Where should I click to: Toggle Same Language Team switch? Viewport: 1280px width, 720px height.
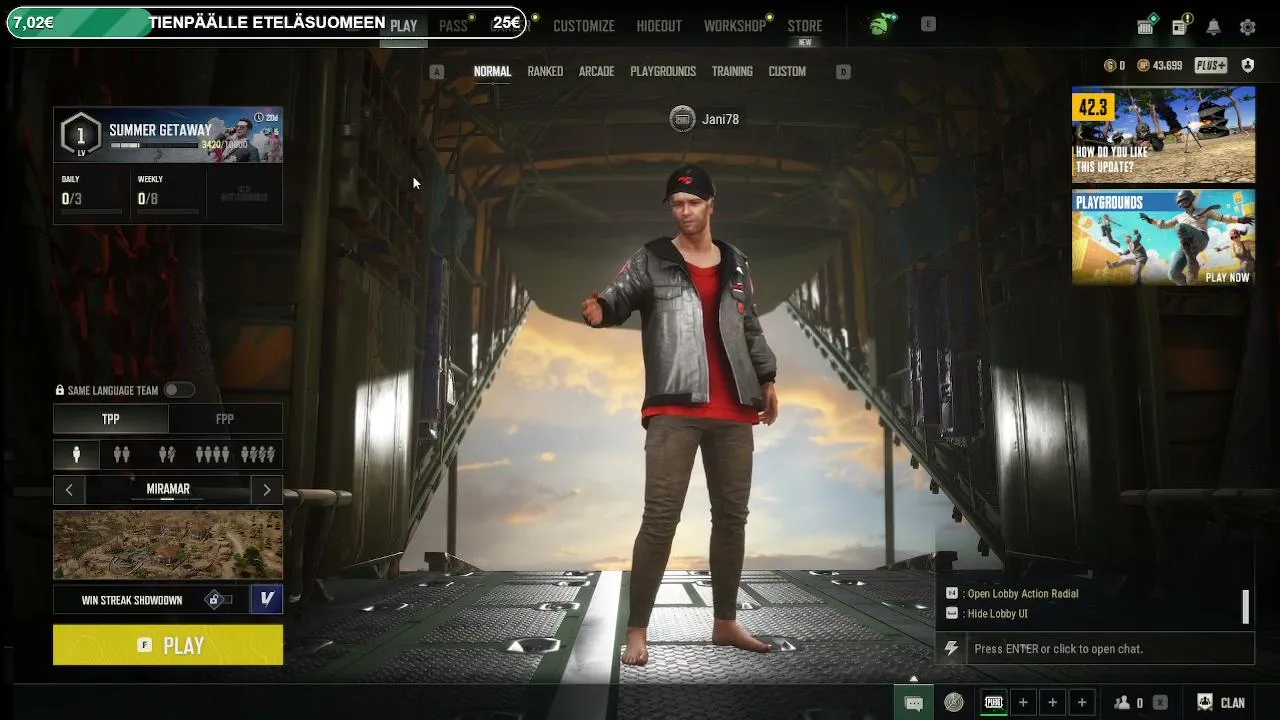click(x=179, y=390)
